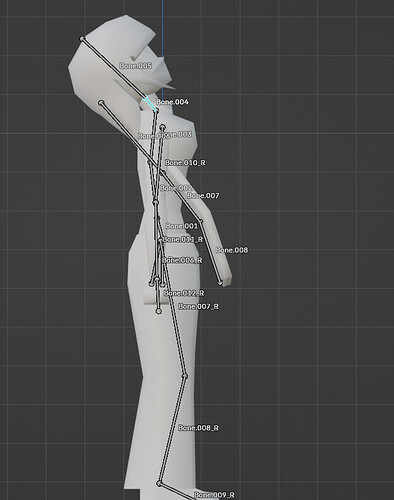Click the highlighted cyan Bone.004 neck bone
This screenshot has width=394, height=500.
(150, 104)
